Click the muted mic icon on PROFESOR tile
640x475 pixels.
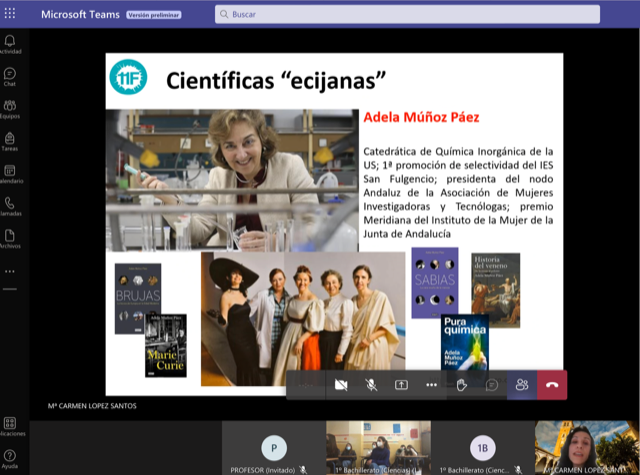tap(303, 470)
